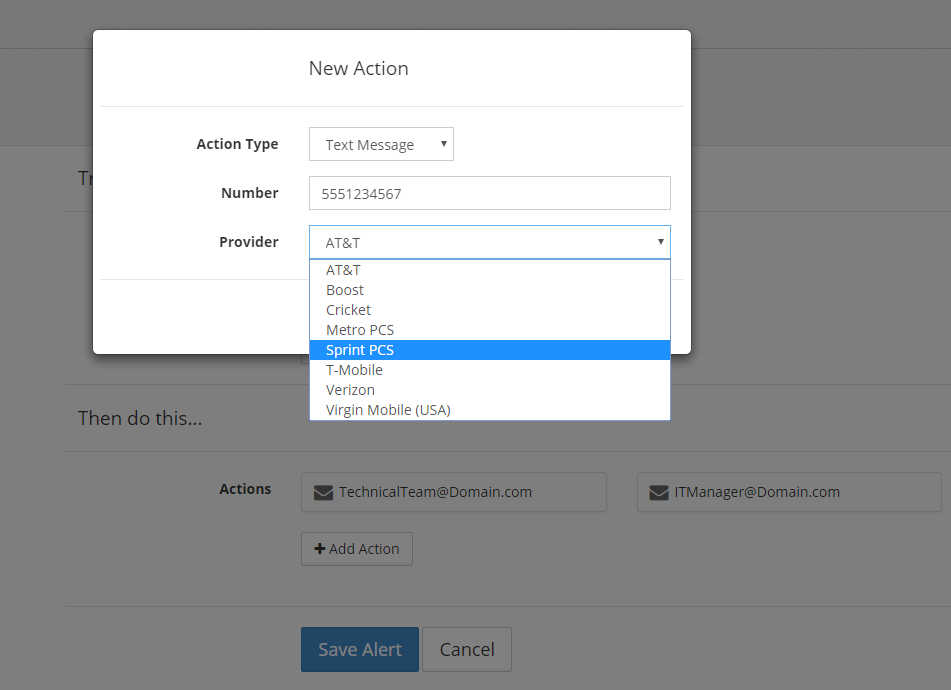Choose AT&T from the provider list
This screenshot has height=690, width=951.
pos(343,270)
